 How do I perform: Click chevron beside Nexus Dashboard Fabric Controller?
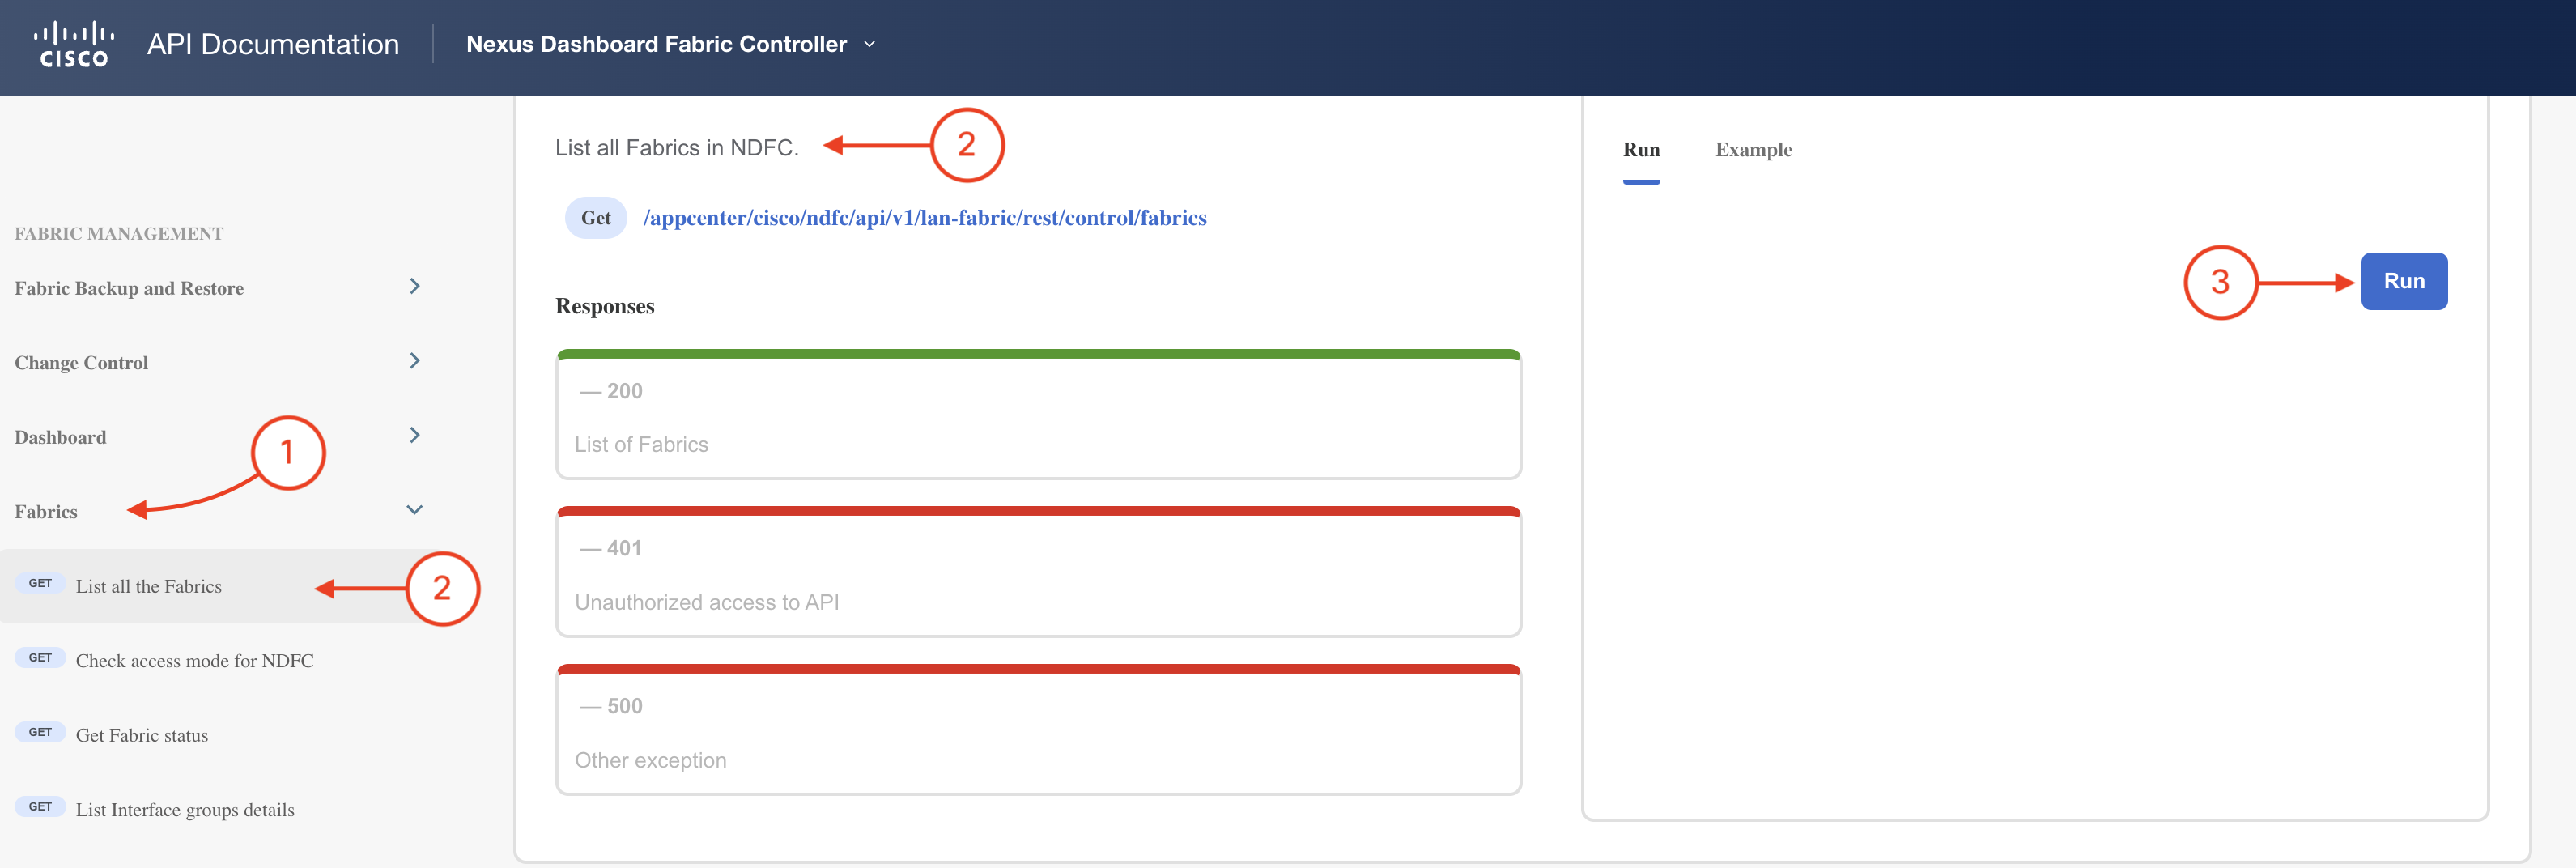pos(869,44)
